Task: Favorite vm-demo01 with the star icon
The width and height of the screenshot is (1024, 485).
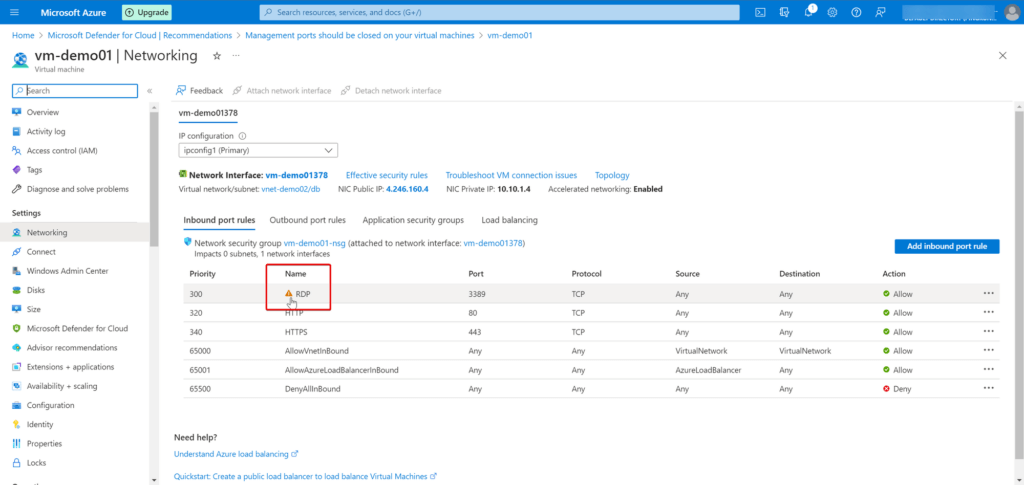Action: tap(217, 56)
